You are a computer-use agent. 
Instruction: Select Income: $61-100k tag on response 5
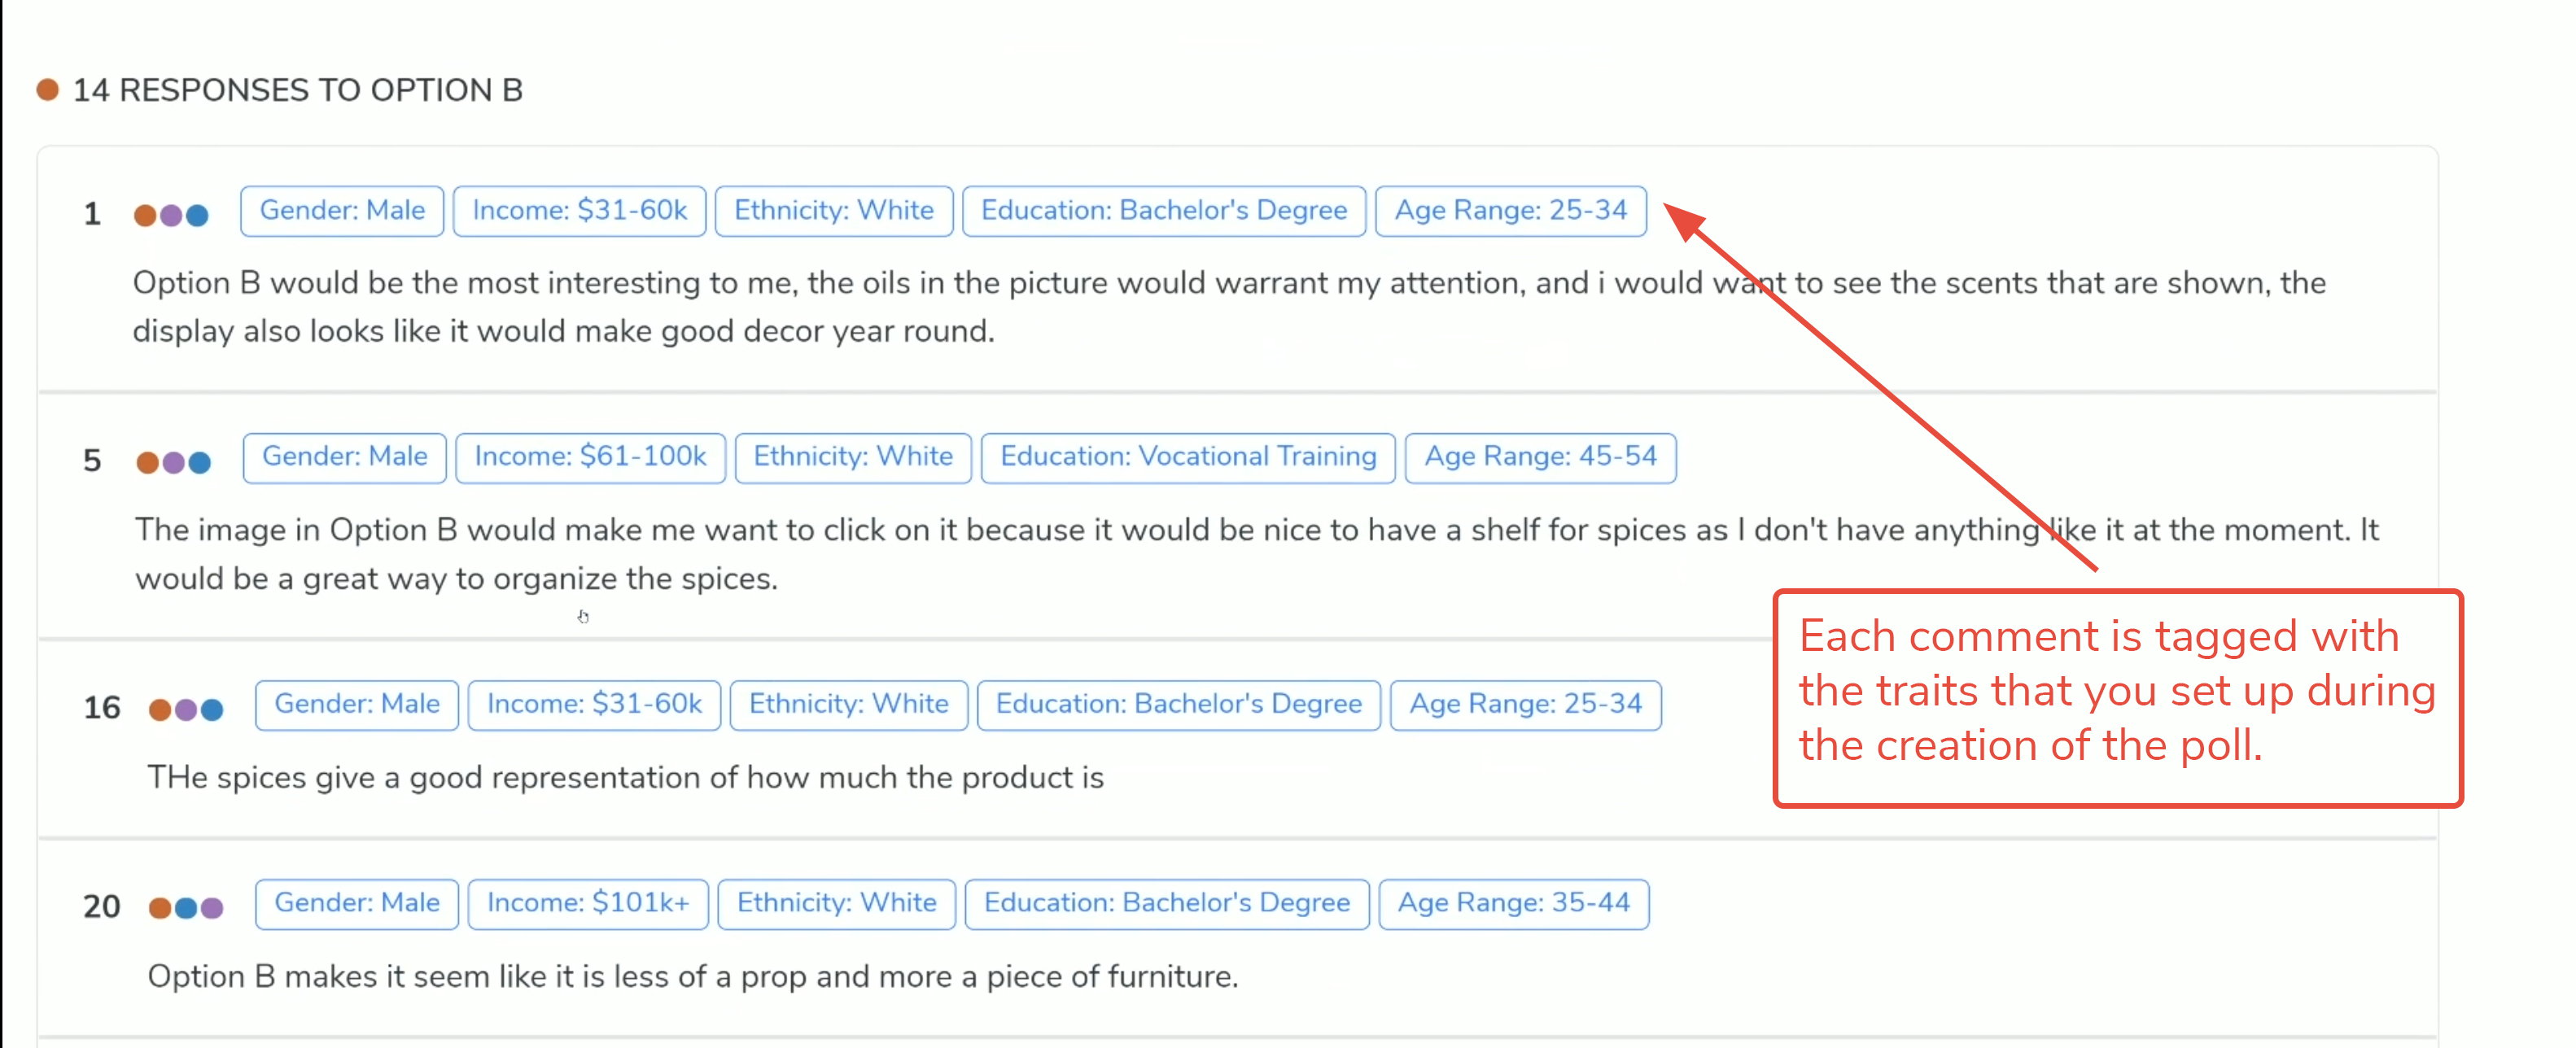click(590, 457)
